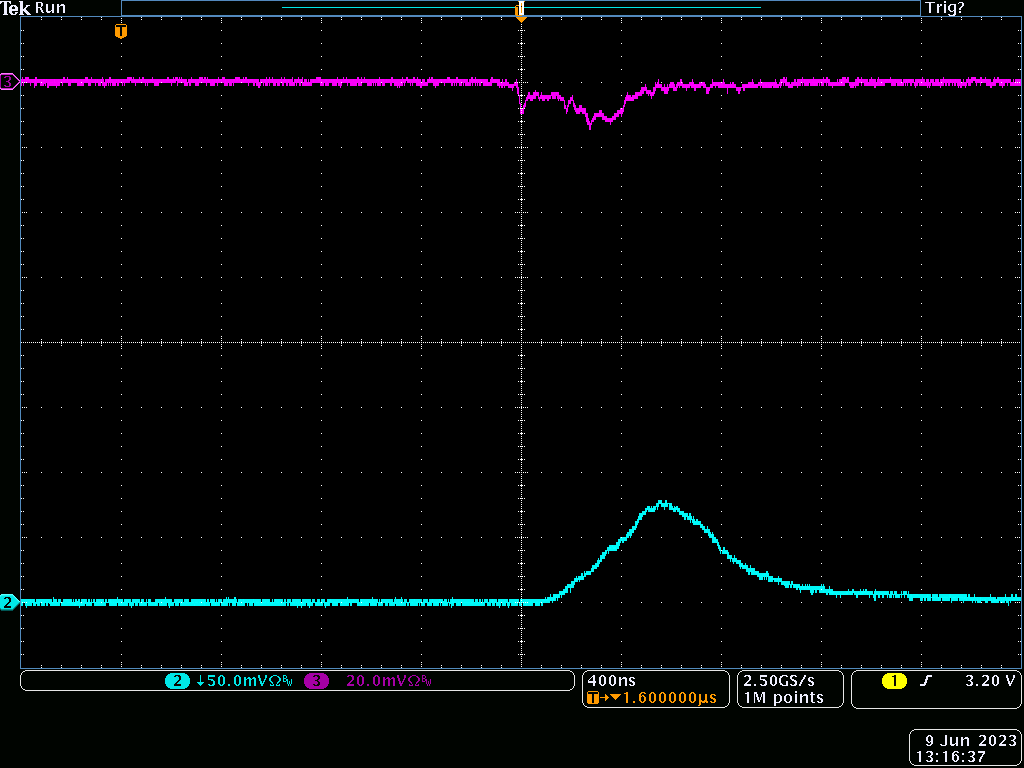Select channel 2 ground reference marker on left
Viewport: 1024px width, 768px height.
coord(9,602)
